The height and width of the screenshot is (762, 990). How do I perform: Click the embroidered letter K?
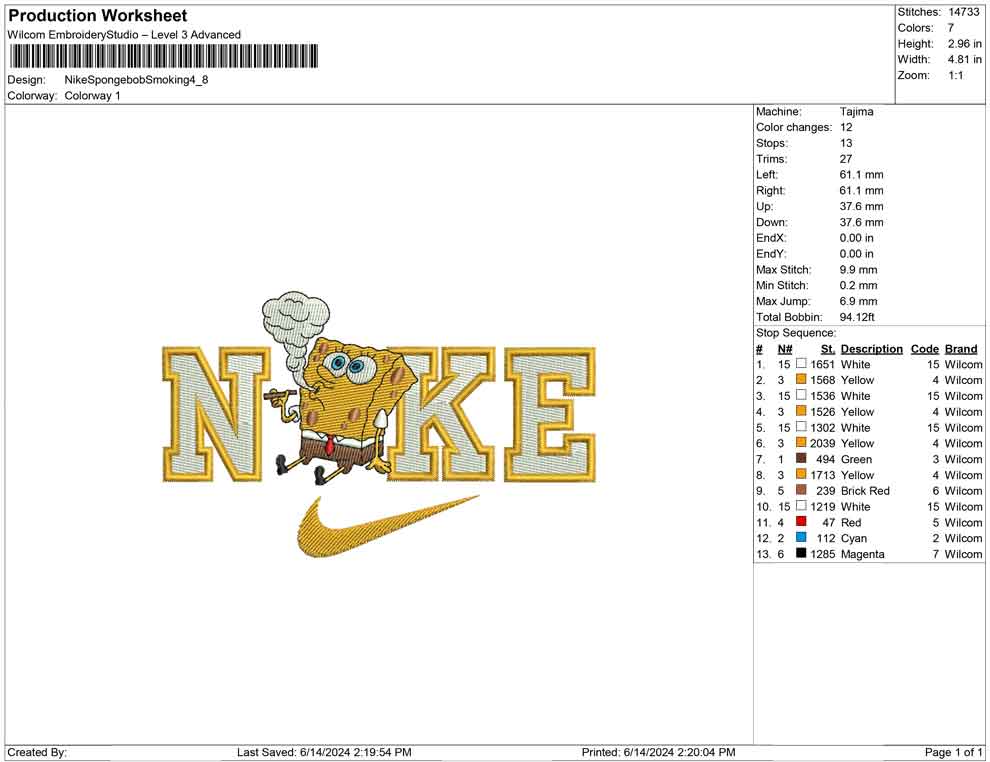(x=442, y=414)
